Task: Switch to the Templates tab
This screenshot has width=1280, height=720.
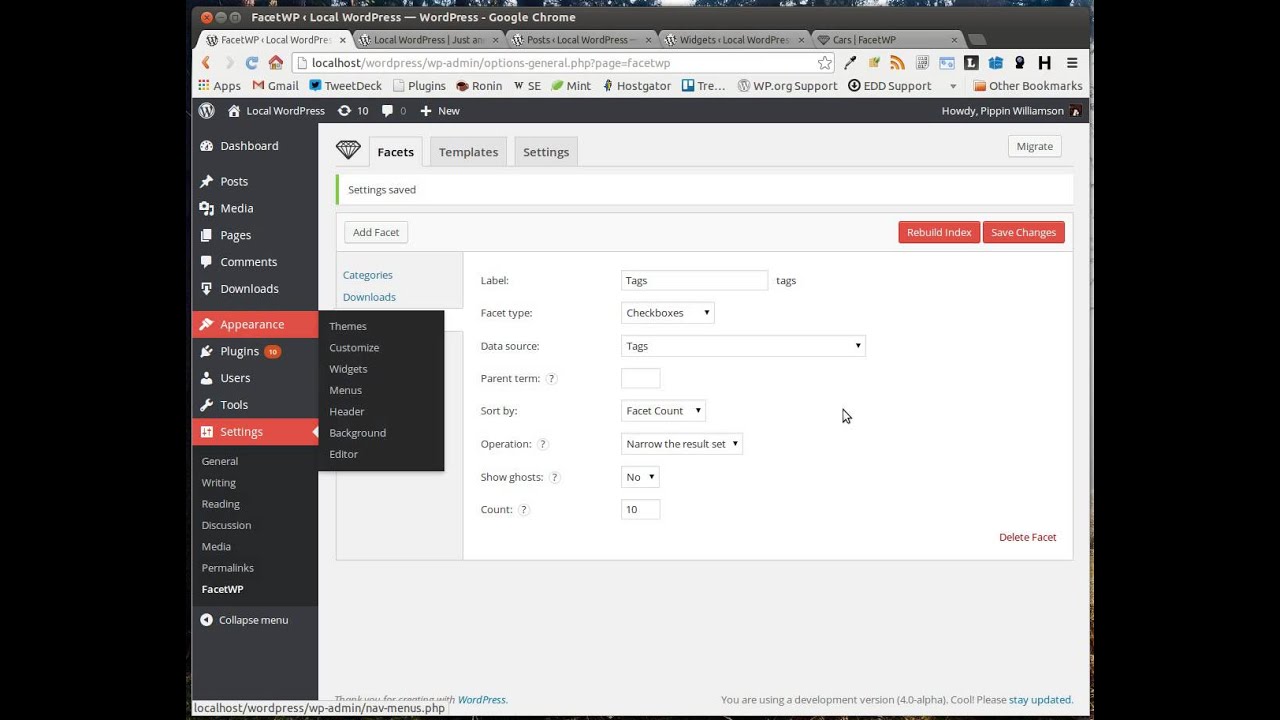Action: click(468, 152)
